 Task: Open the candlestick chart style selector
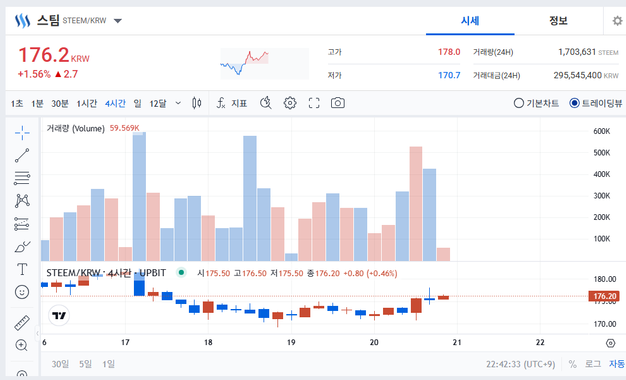tap(196, 103)
